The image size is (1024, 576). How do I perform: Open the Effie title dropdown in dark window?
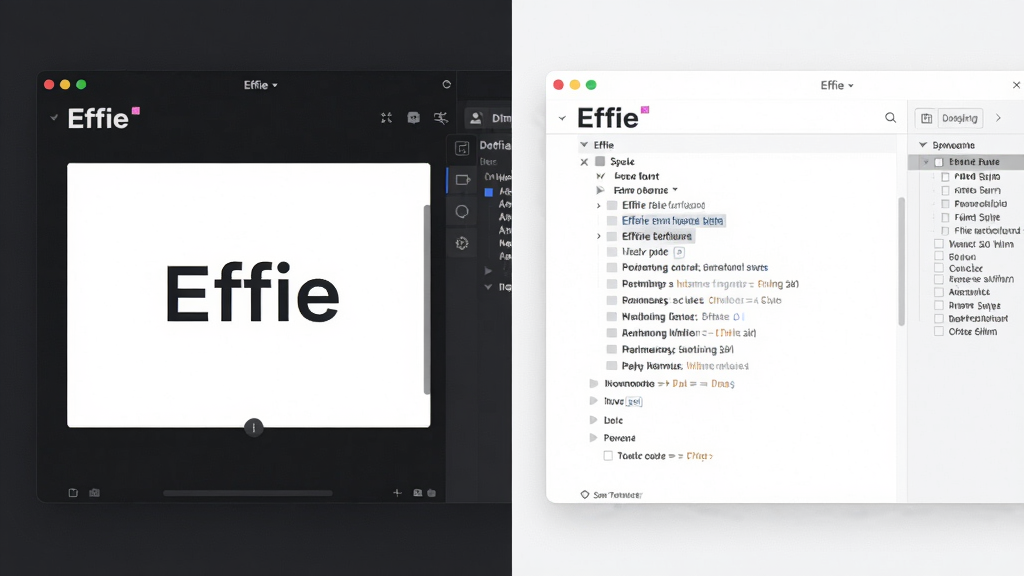coord(261,85)
